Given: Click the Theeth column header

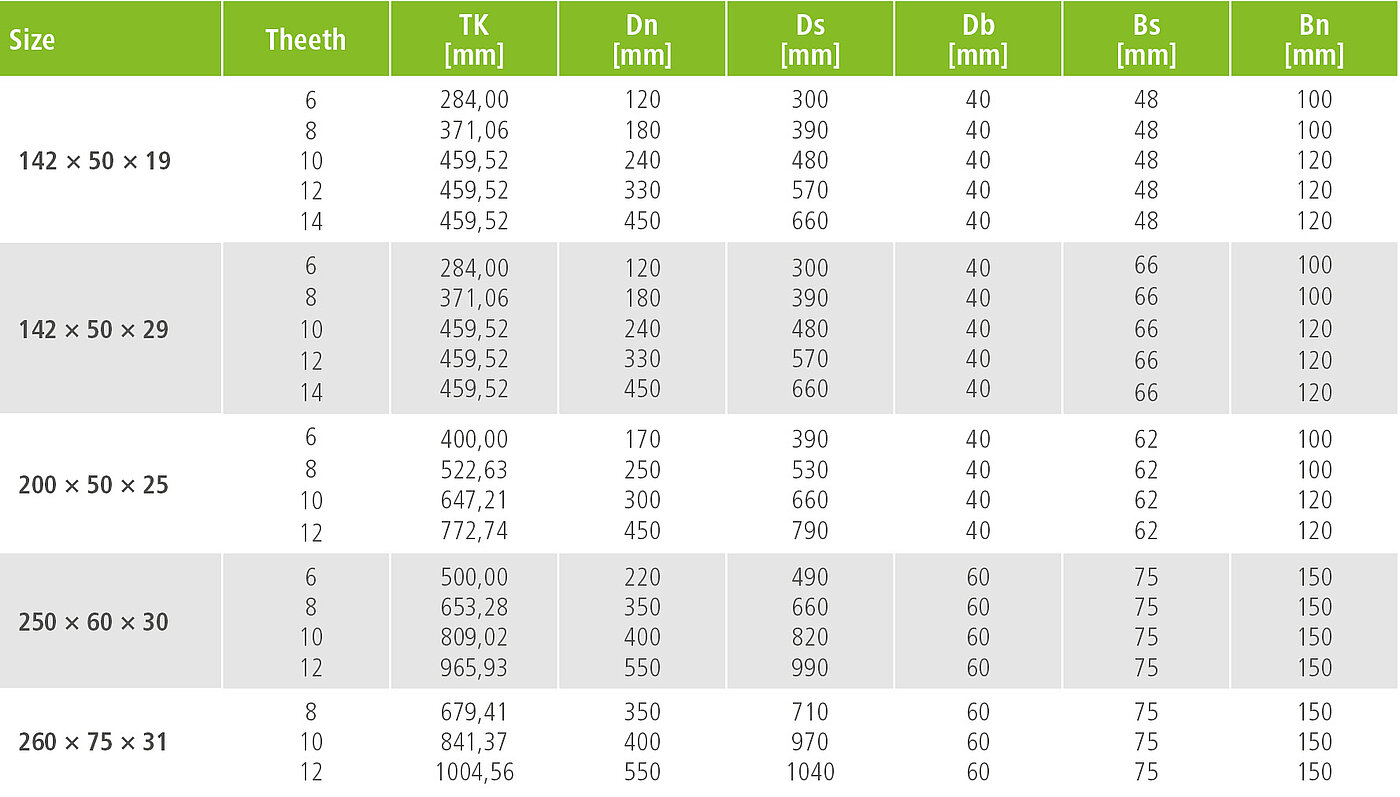Looking at the screenshot, I should (305, 40).
